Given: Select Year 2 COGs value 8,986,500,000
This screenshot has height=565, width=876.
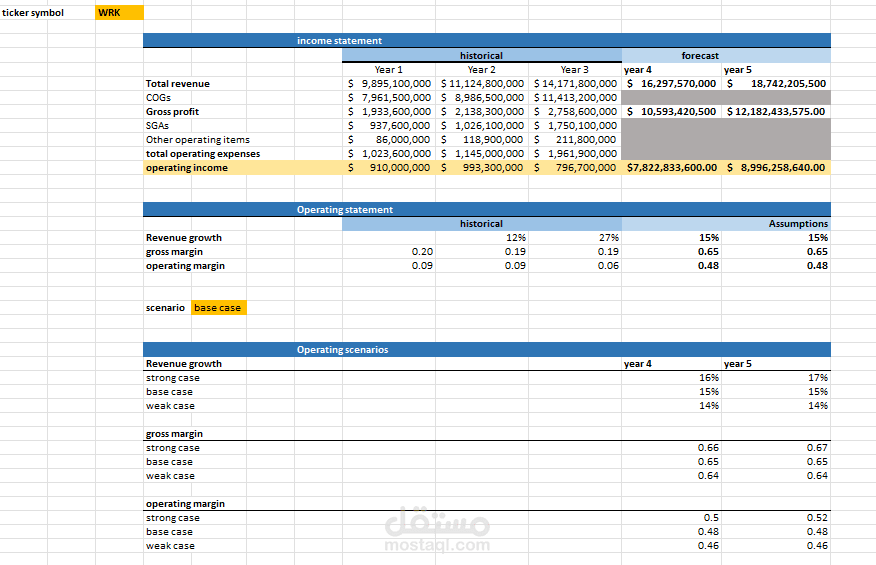Looking at the screenshot, I should point(482,97).
